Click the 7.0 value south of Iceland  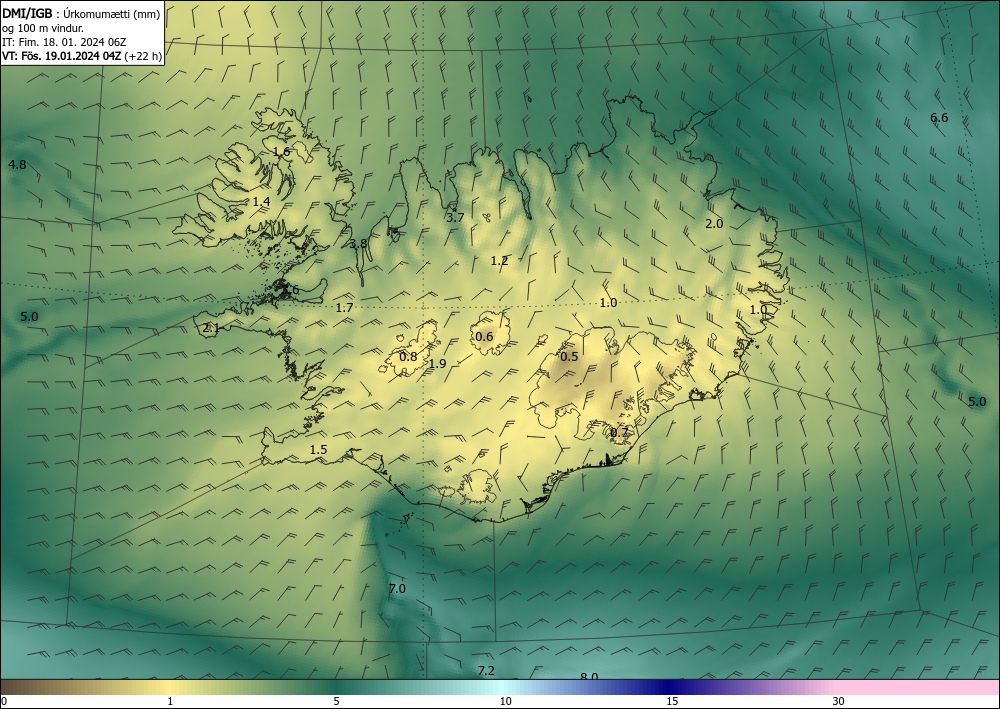(397, 588)
